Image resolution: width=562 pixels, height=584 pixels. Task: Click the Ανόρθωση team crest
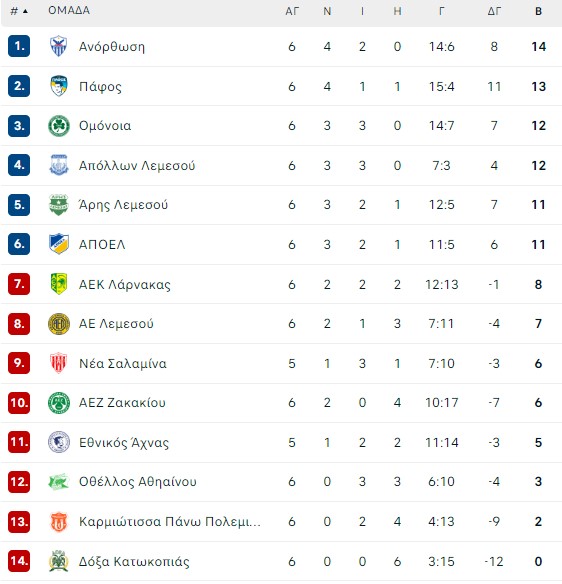58,46
